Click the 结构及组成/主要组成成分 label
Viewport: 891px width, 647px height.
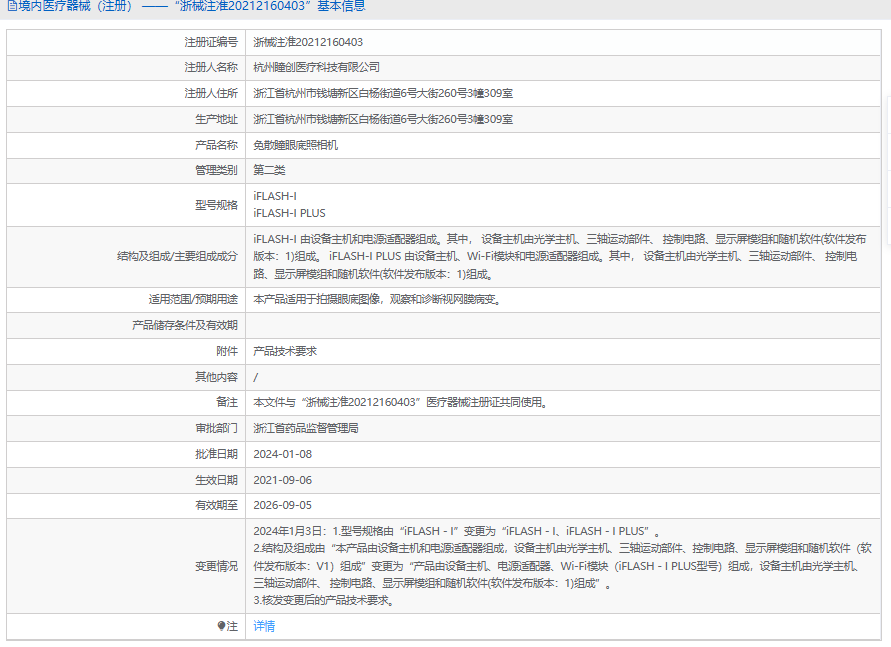pyautogui.click(x=177, y=257)
